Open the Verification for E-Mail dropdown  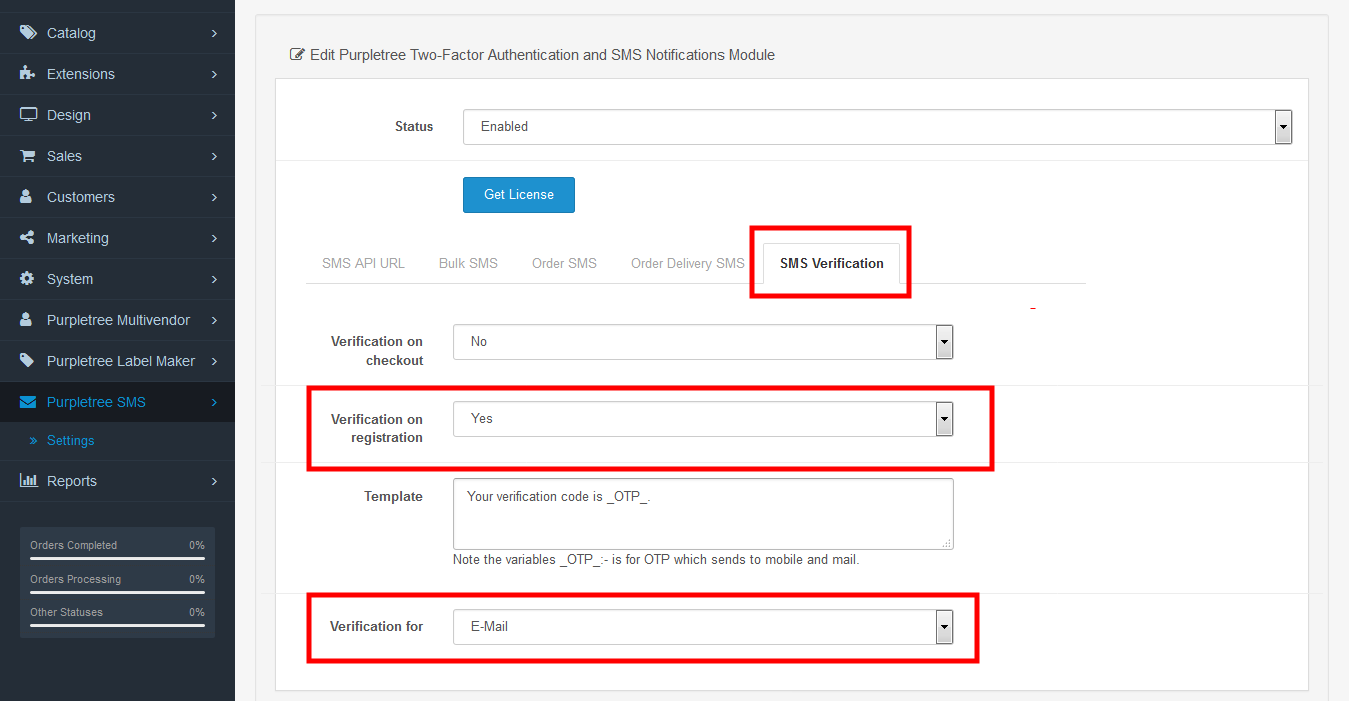point(703,627)
